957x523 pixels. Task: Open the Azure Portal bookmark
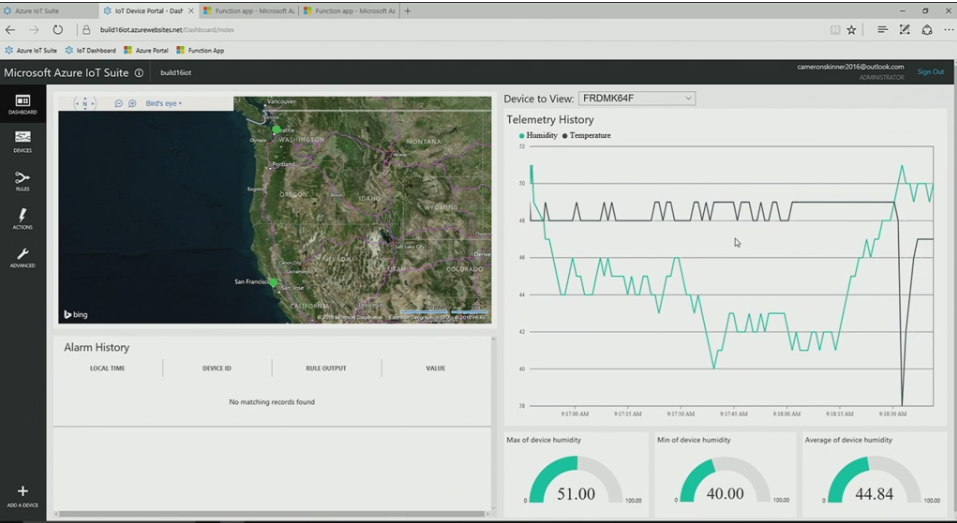(146, 50)
